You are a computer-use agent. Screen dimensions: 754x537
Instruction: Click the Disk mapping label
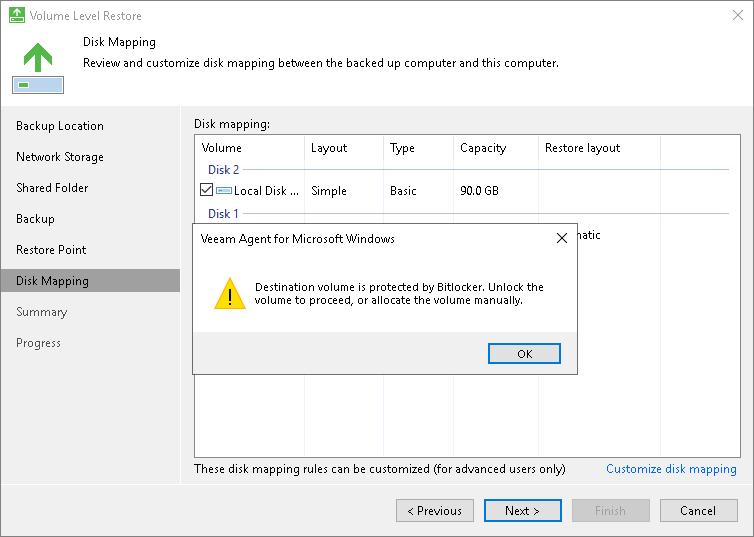coord(232,124)
